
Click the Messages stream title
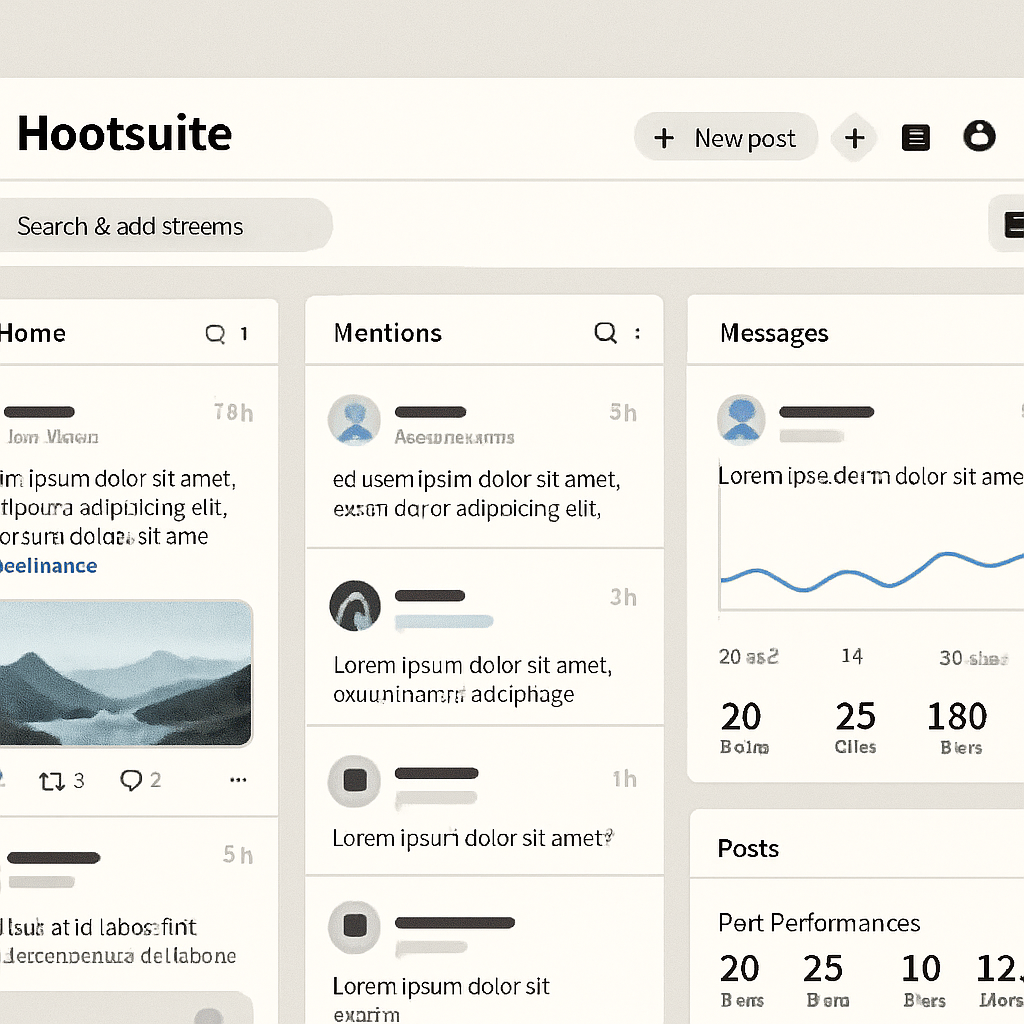pos(774,333)
